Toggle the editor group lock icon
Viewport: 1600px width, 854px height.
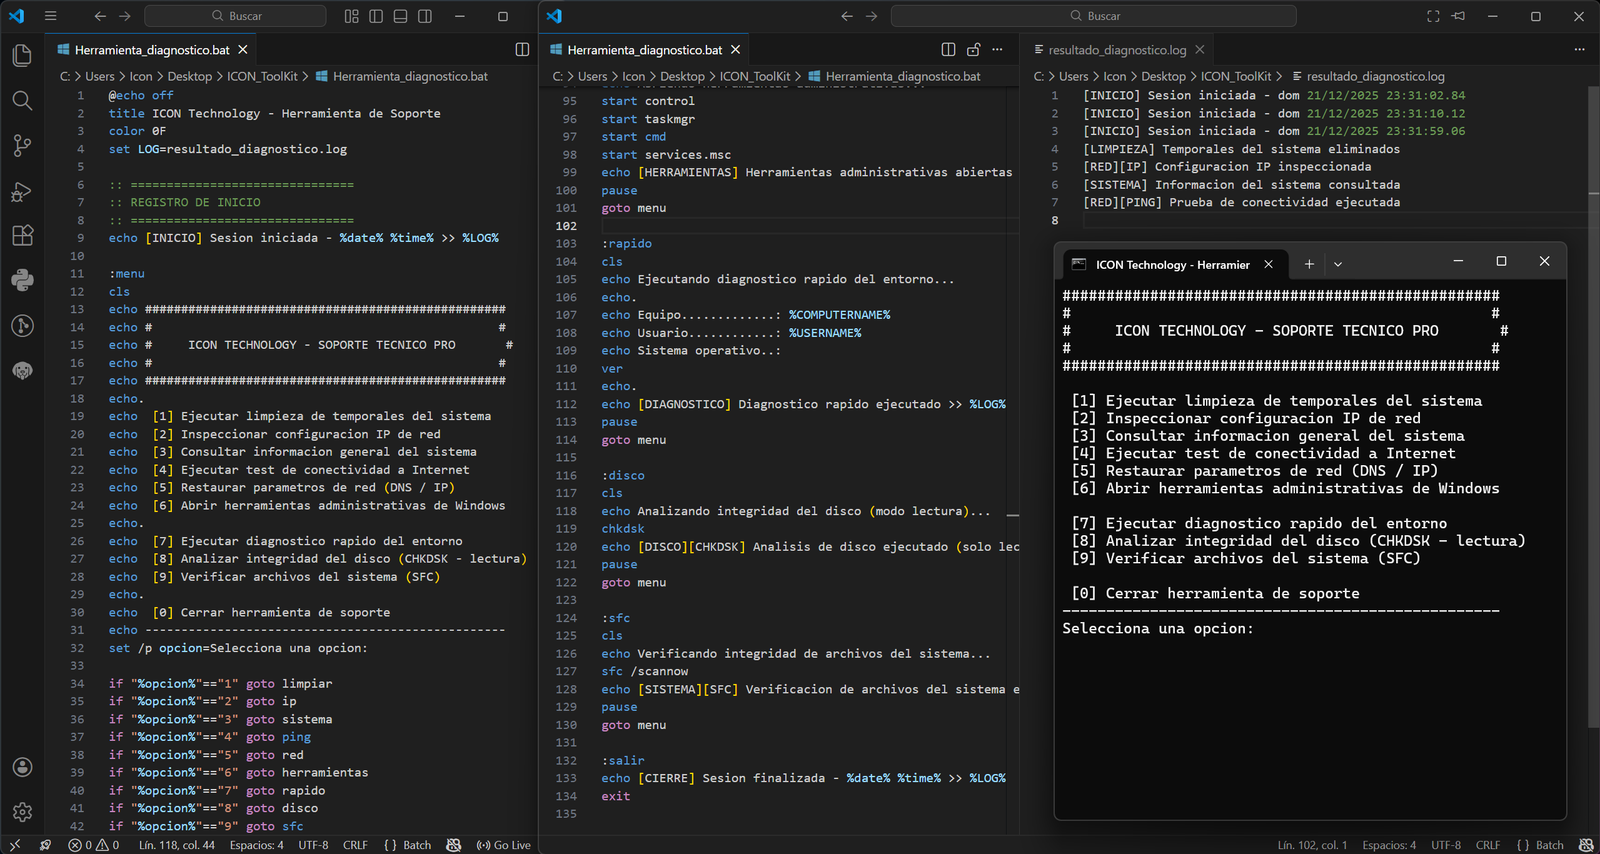click(973, 50)
